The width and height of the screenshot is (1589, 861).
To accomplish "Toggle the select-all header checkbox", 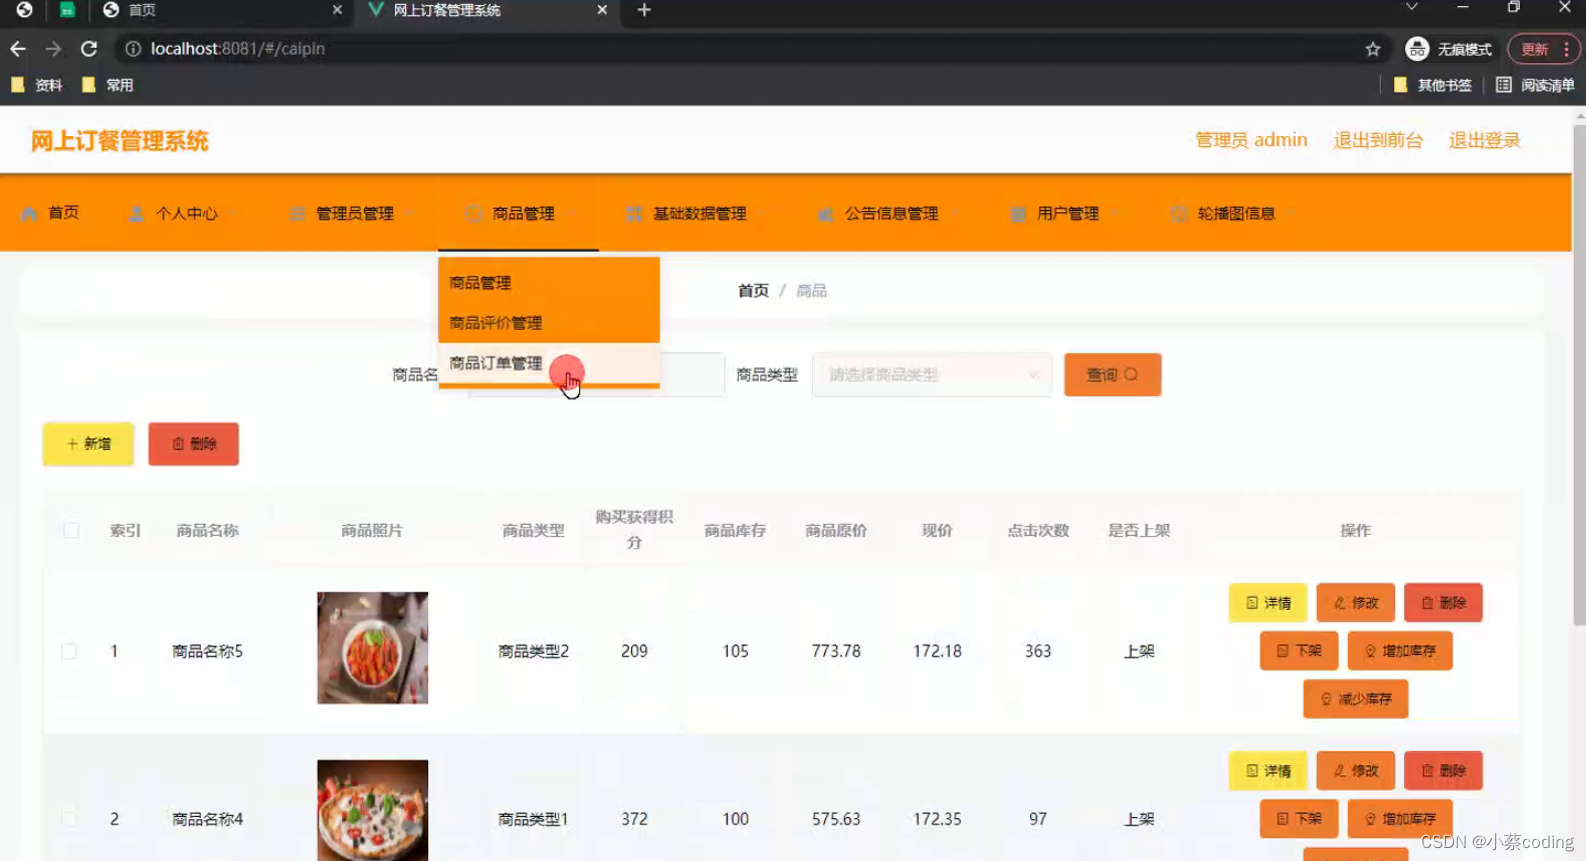I will pos(70,530).
